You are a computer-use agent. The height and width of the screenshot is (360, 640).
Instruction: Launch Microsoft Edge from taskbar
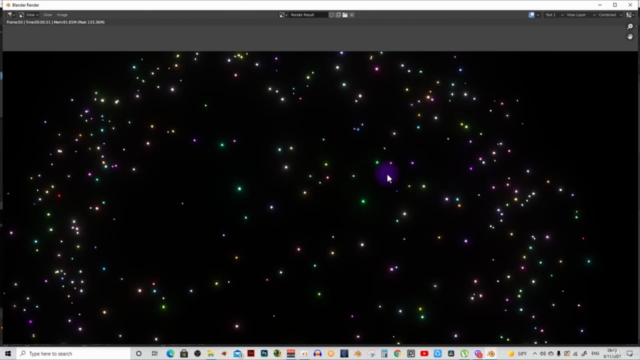tap(170, 353)
